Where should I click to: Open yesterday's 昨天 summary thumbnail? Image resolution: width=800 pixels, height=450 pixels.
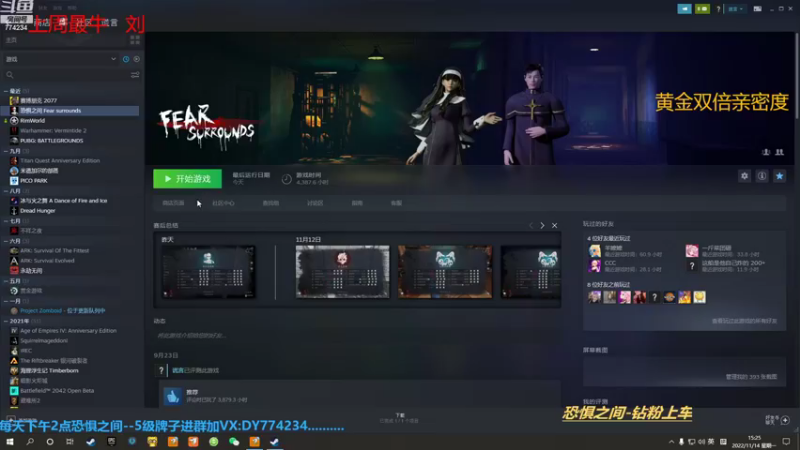(x=208, y=272)
